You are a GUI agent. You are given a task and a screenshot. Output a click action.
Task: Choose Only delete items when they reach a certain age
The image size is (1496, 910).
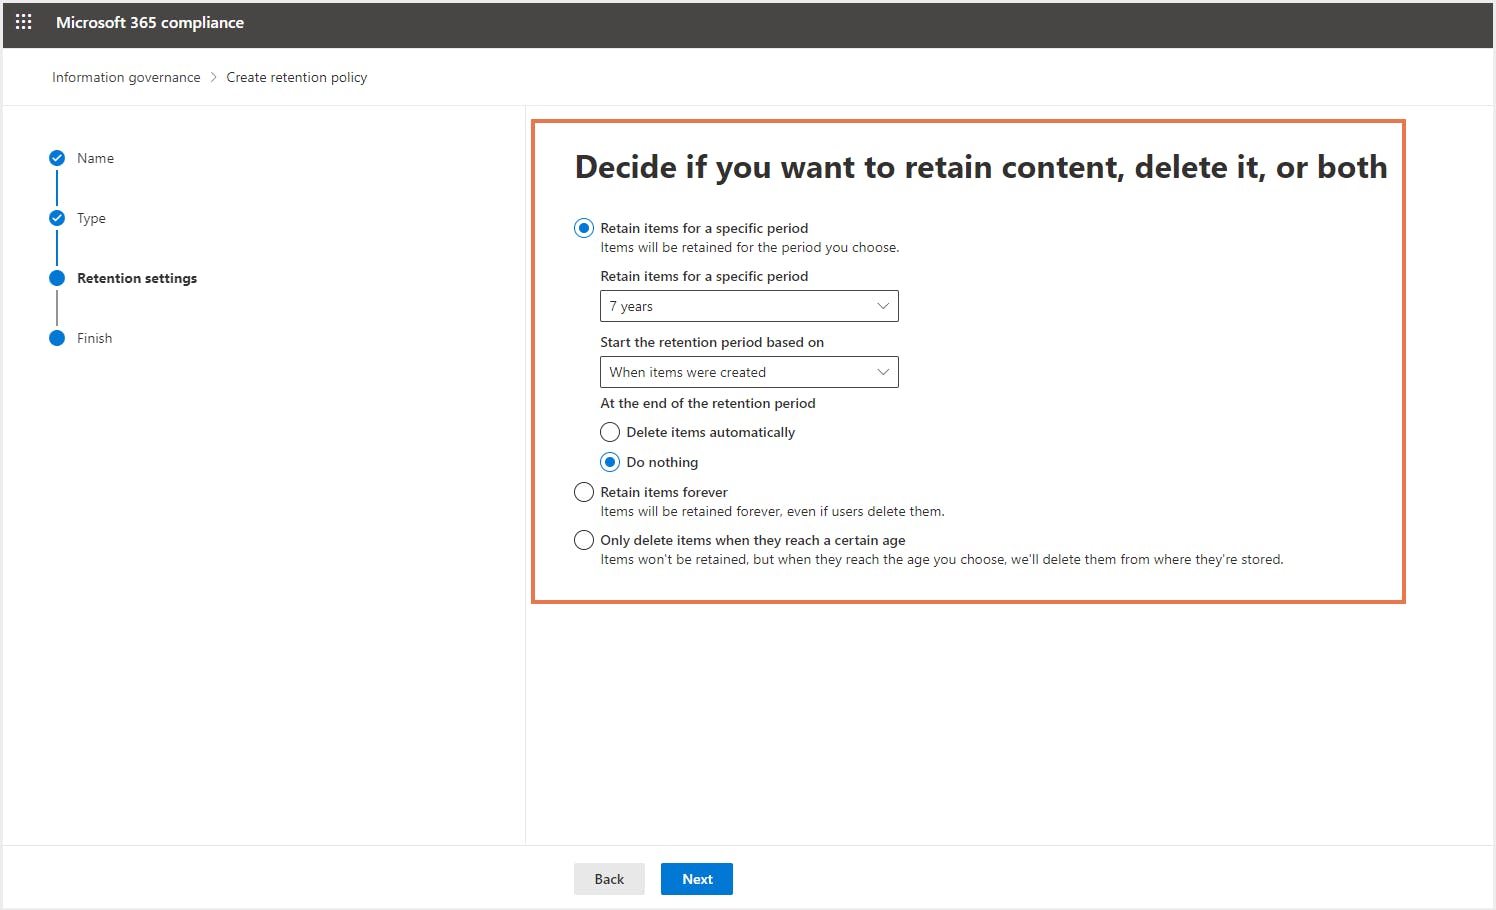[x=584, y=540]
